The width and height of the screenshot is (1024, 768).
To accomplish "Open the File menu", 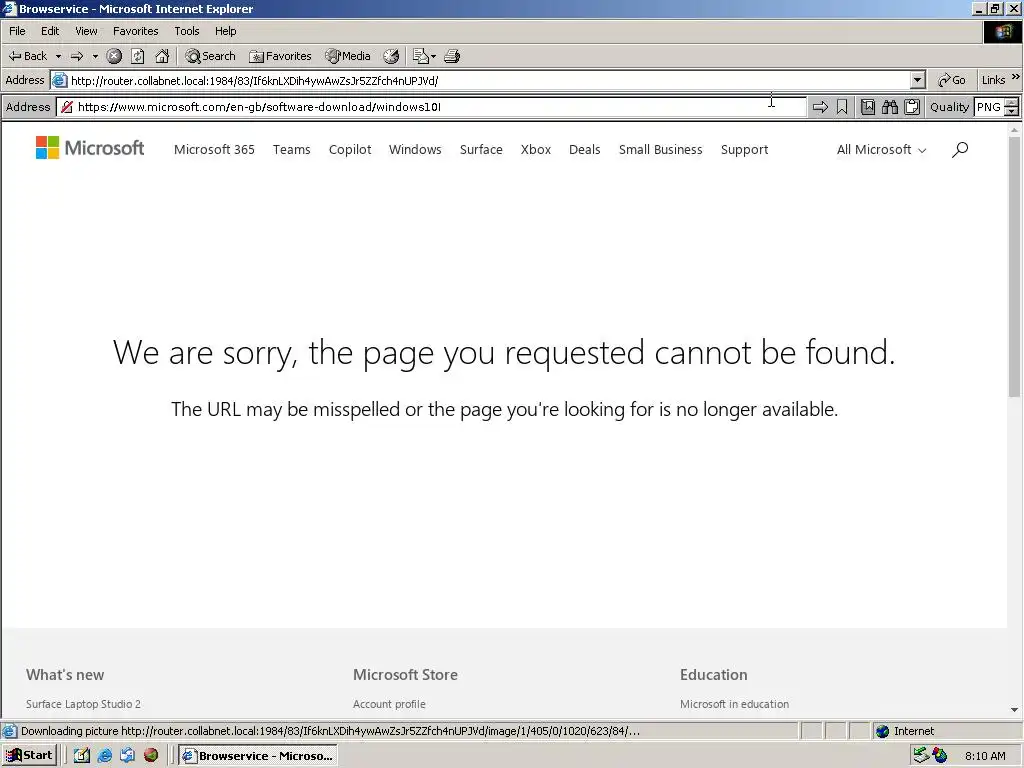I will pyautogui.click(x=17, y=31).
